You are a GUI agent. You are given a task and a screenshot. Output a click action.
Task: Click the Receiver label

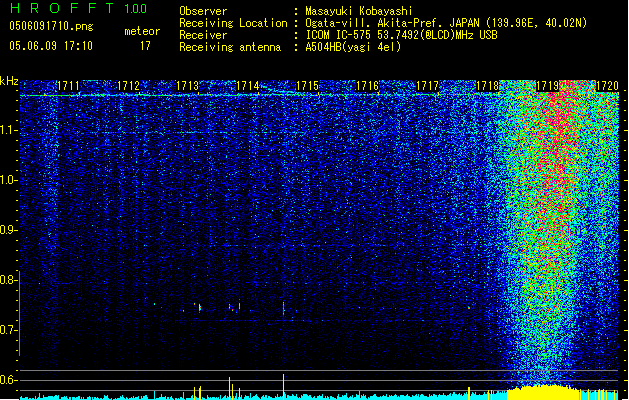click(203, 35)
